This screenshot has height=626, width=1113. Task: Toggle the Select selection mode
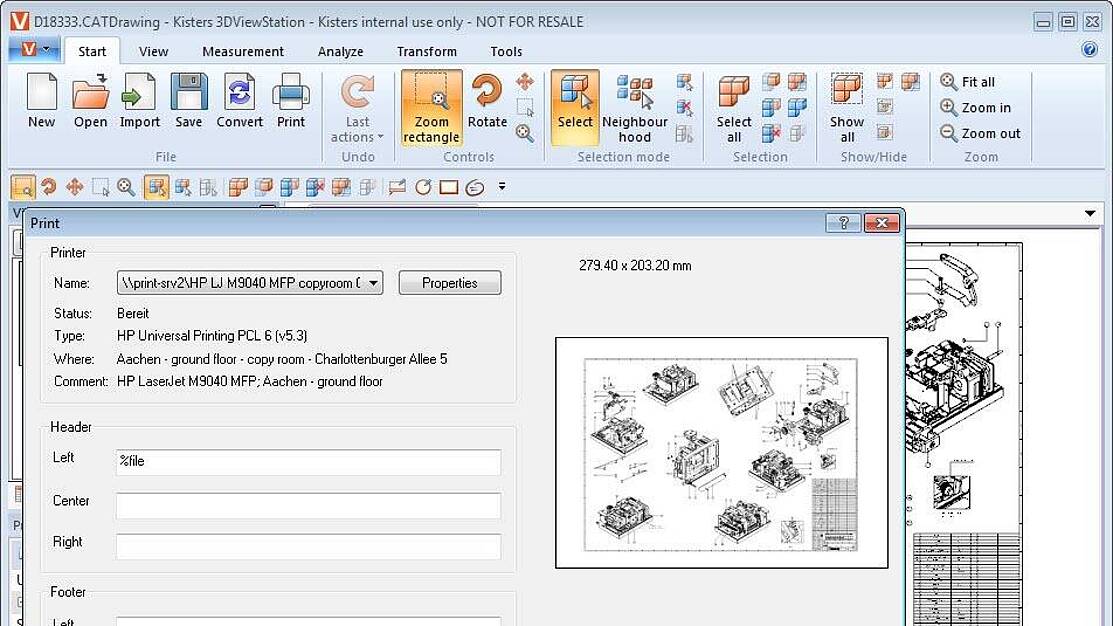pos(575,101)
